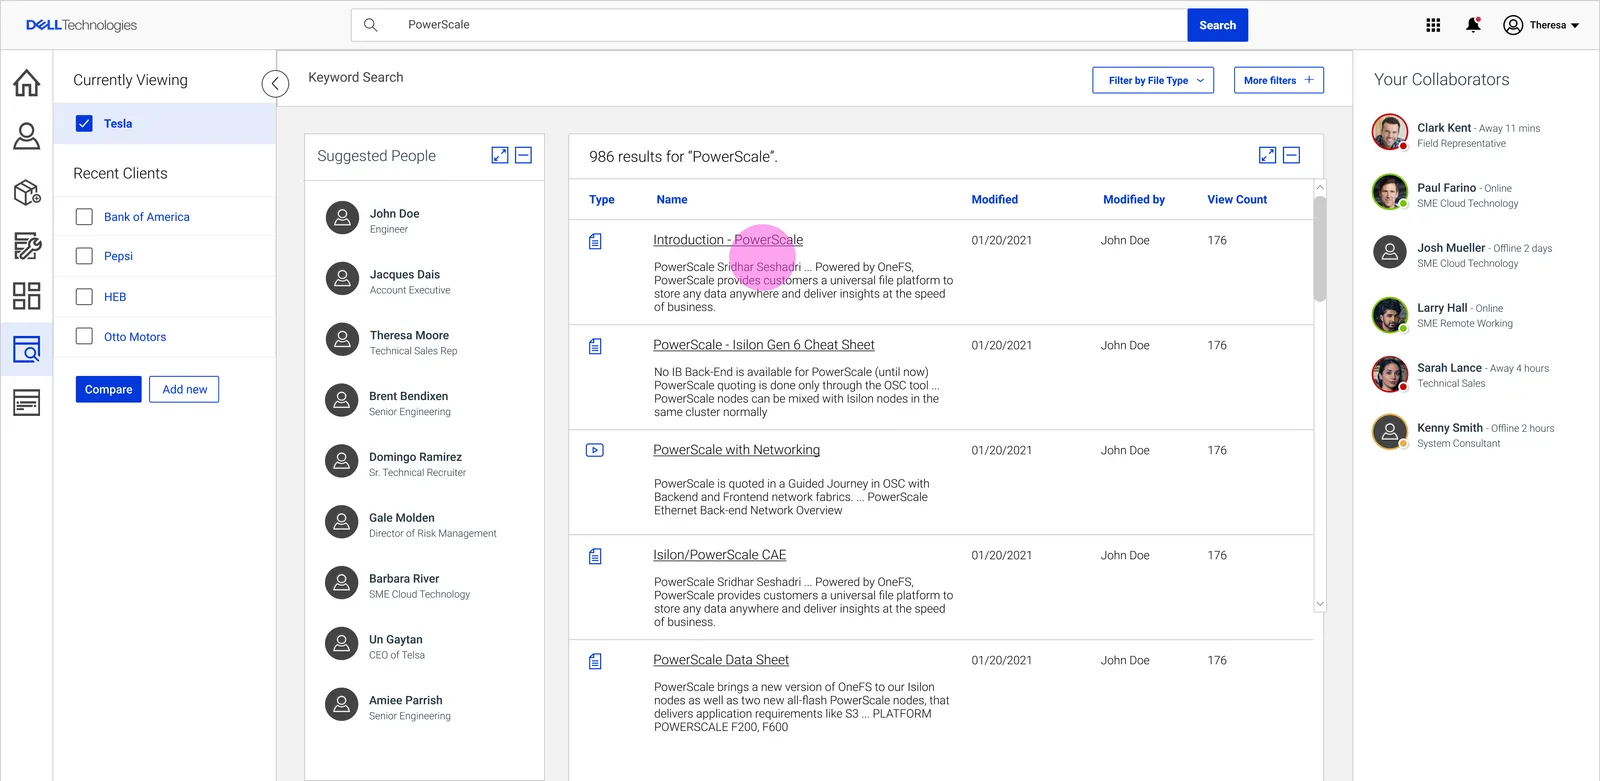
Task: Click Theresa Moore's avatar icon
Action: [x=342, y=339]
